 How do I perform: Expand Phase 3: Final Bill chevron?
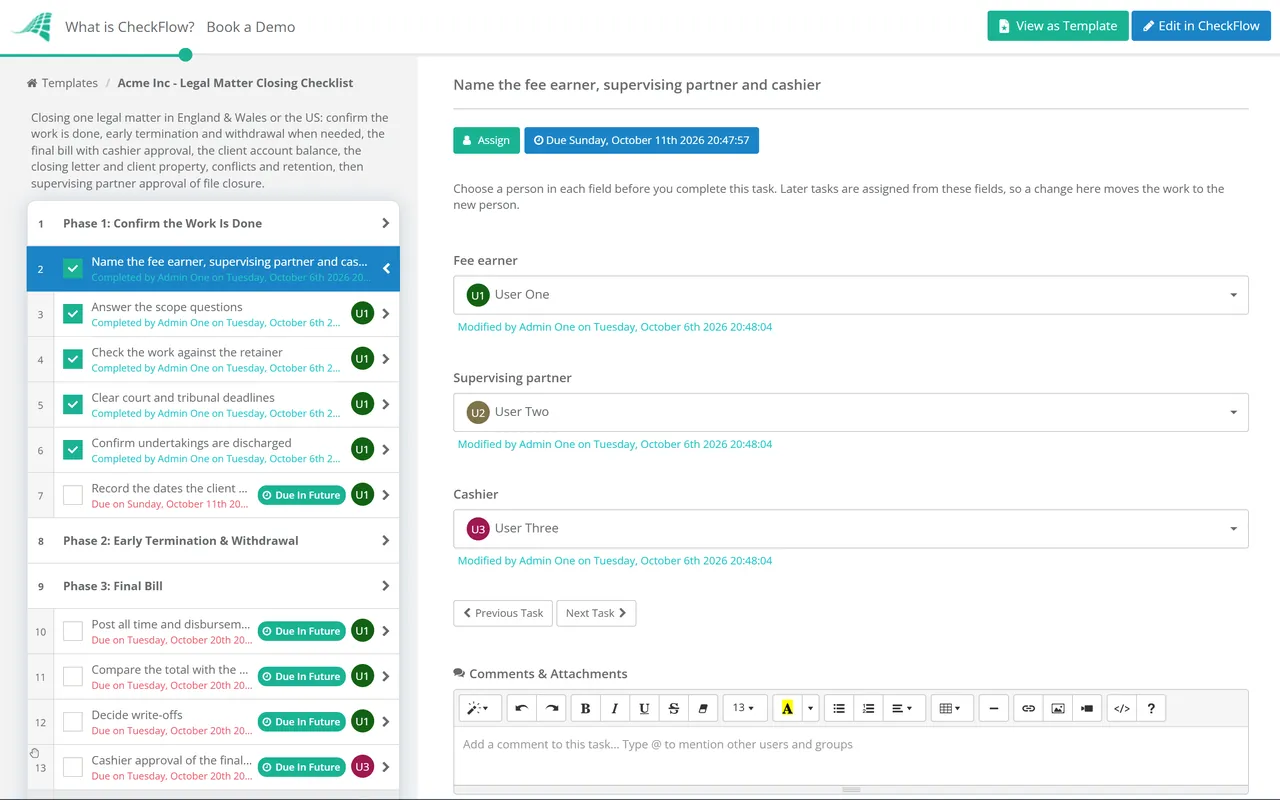386,586
